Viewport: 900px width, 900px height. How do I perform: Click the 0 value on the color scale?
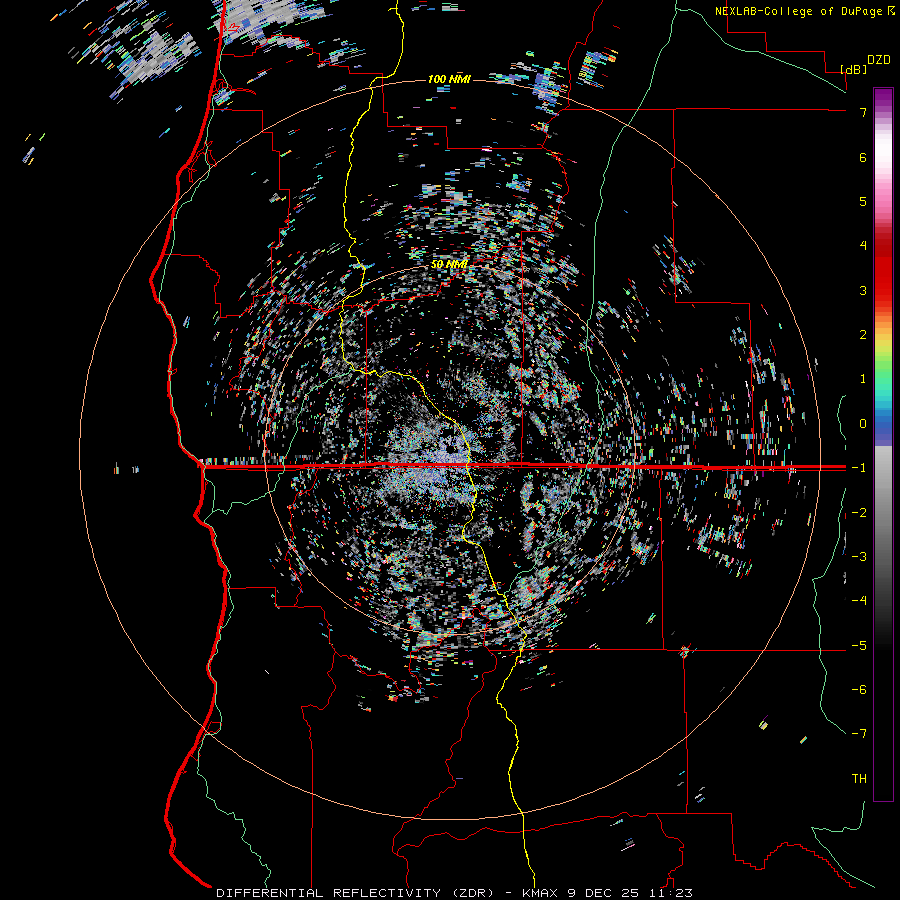pyautogui.click(x=863, y=424)
